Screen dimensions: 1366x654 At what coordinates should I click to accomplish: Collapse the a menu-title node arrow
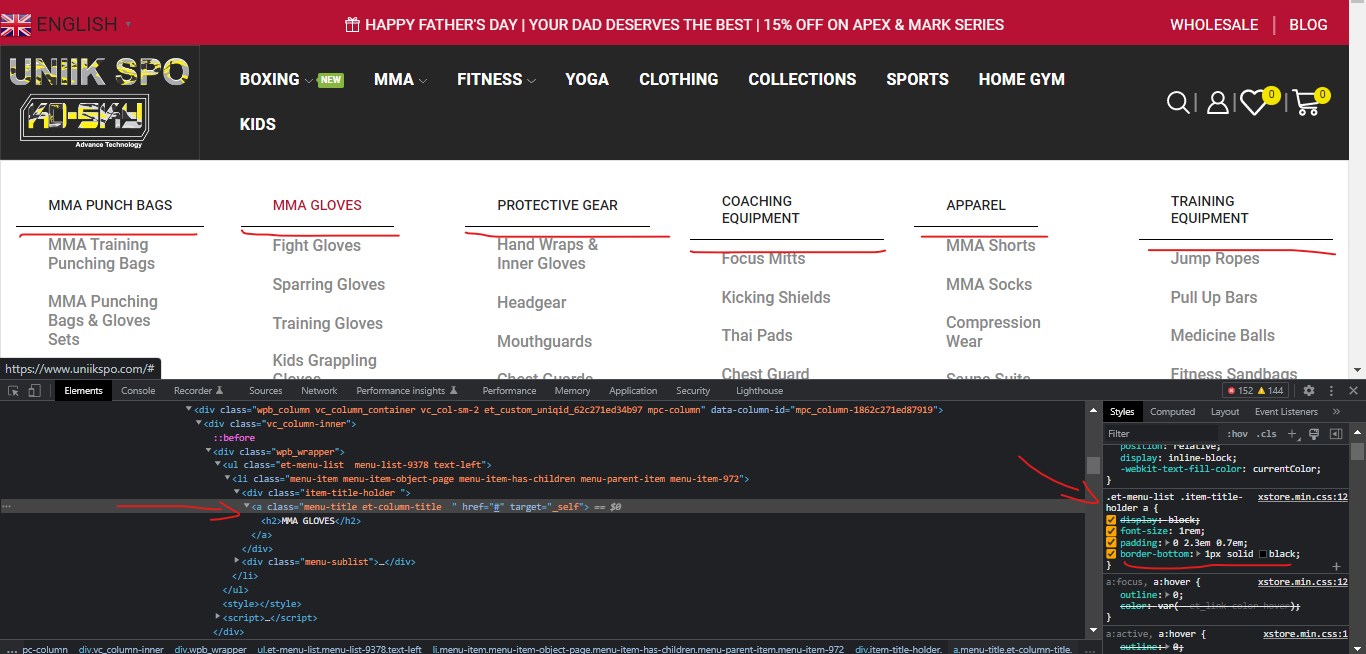point(247,507)
